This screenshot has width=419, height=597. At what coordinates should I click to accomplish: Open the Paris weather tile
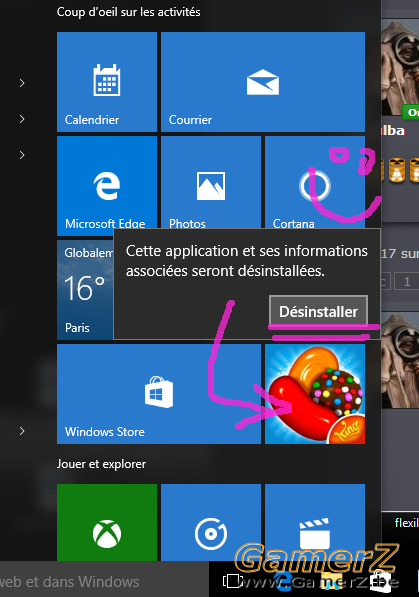tap(85, 289)
